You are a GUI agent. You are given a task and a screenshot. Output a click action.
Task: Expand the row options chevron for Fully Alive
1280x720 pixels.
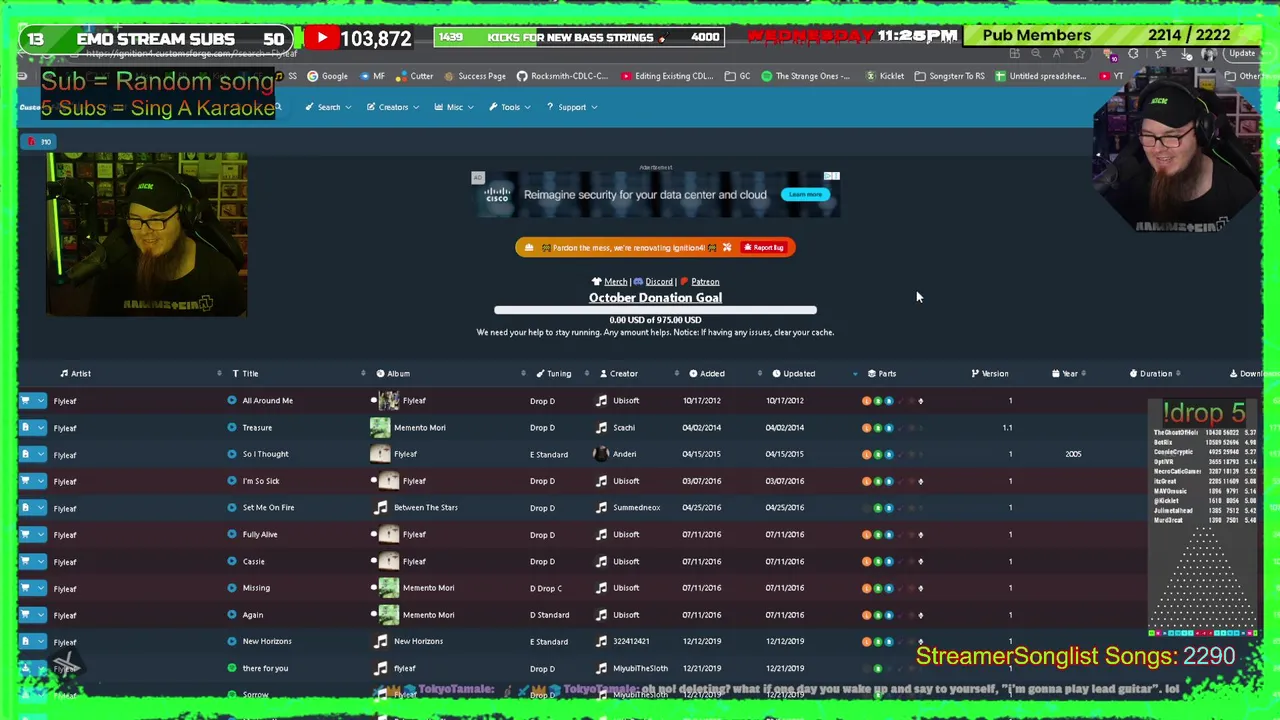(40, 535)
